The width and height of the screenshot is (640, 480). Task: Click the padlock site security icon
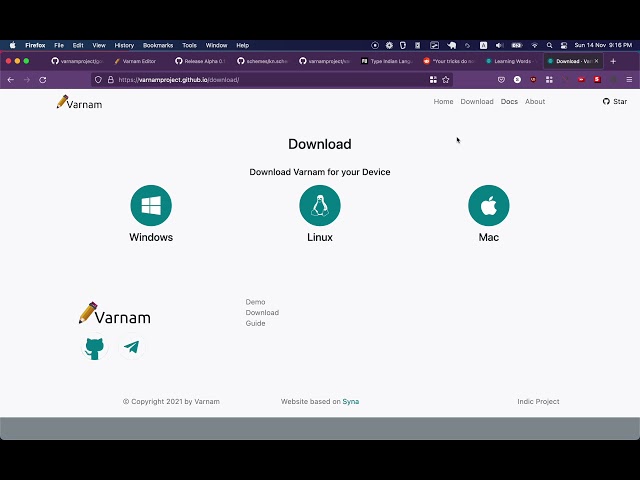111,80
